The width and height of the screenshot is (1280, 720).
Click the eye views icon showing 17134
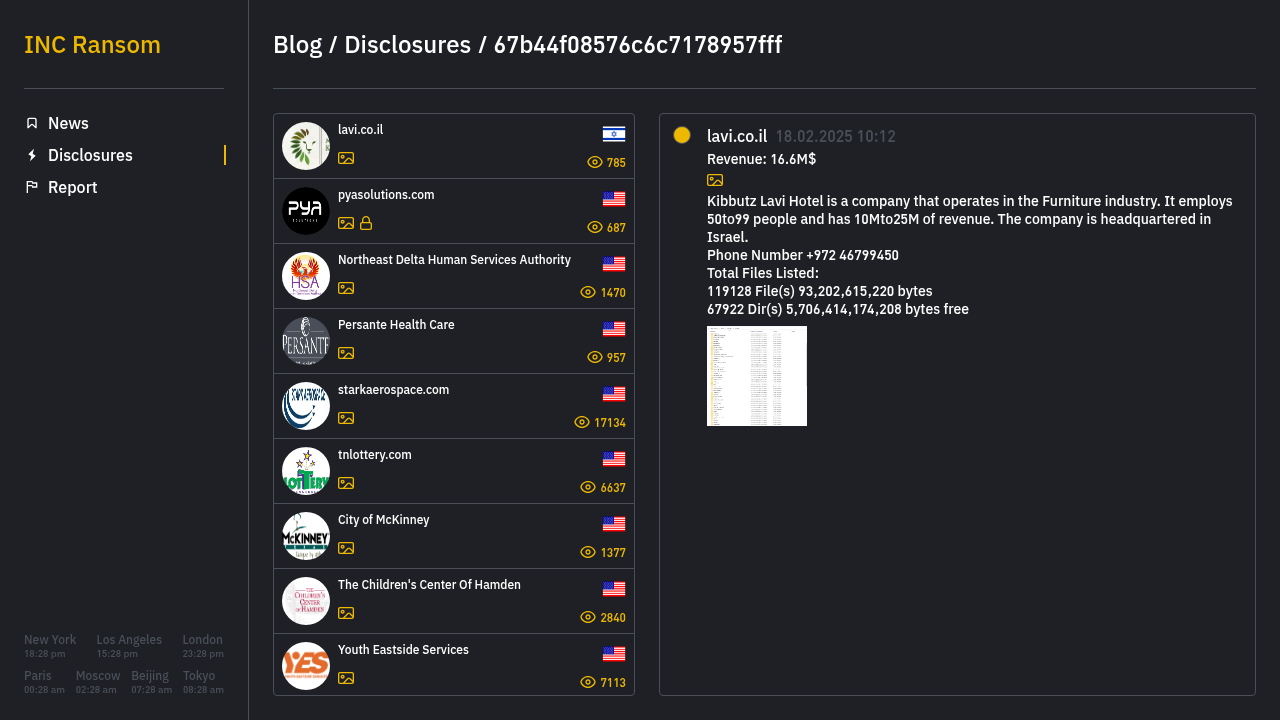[x=582, y=422]
